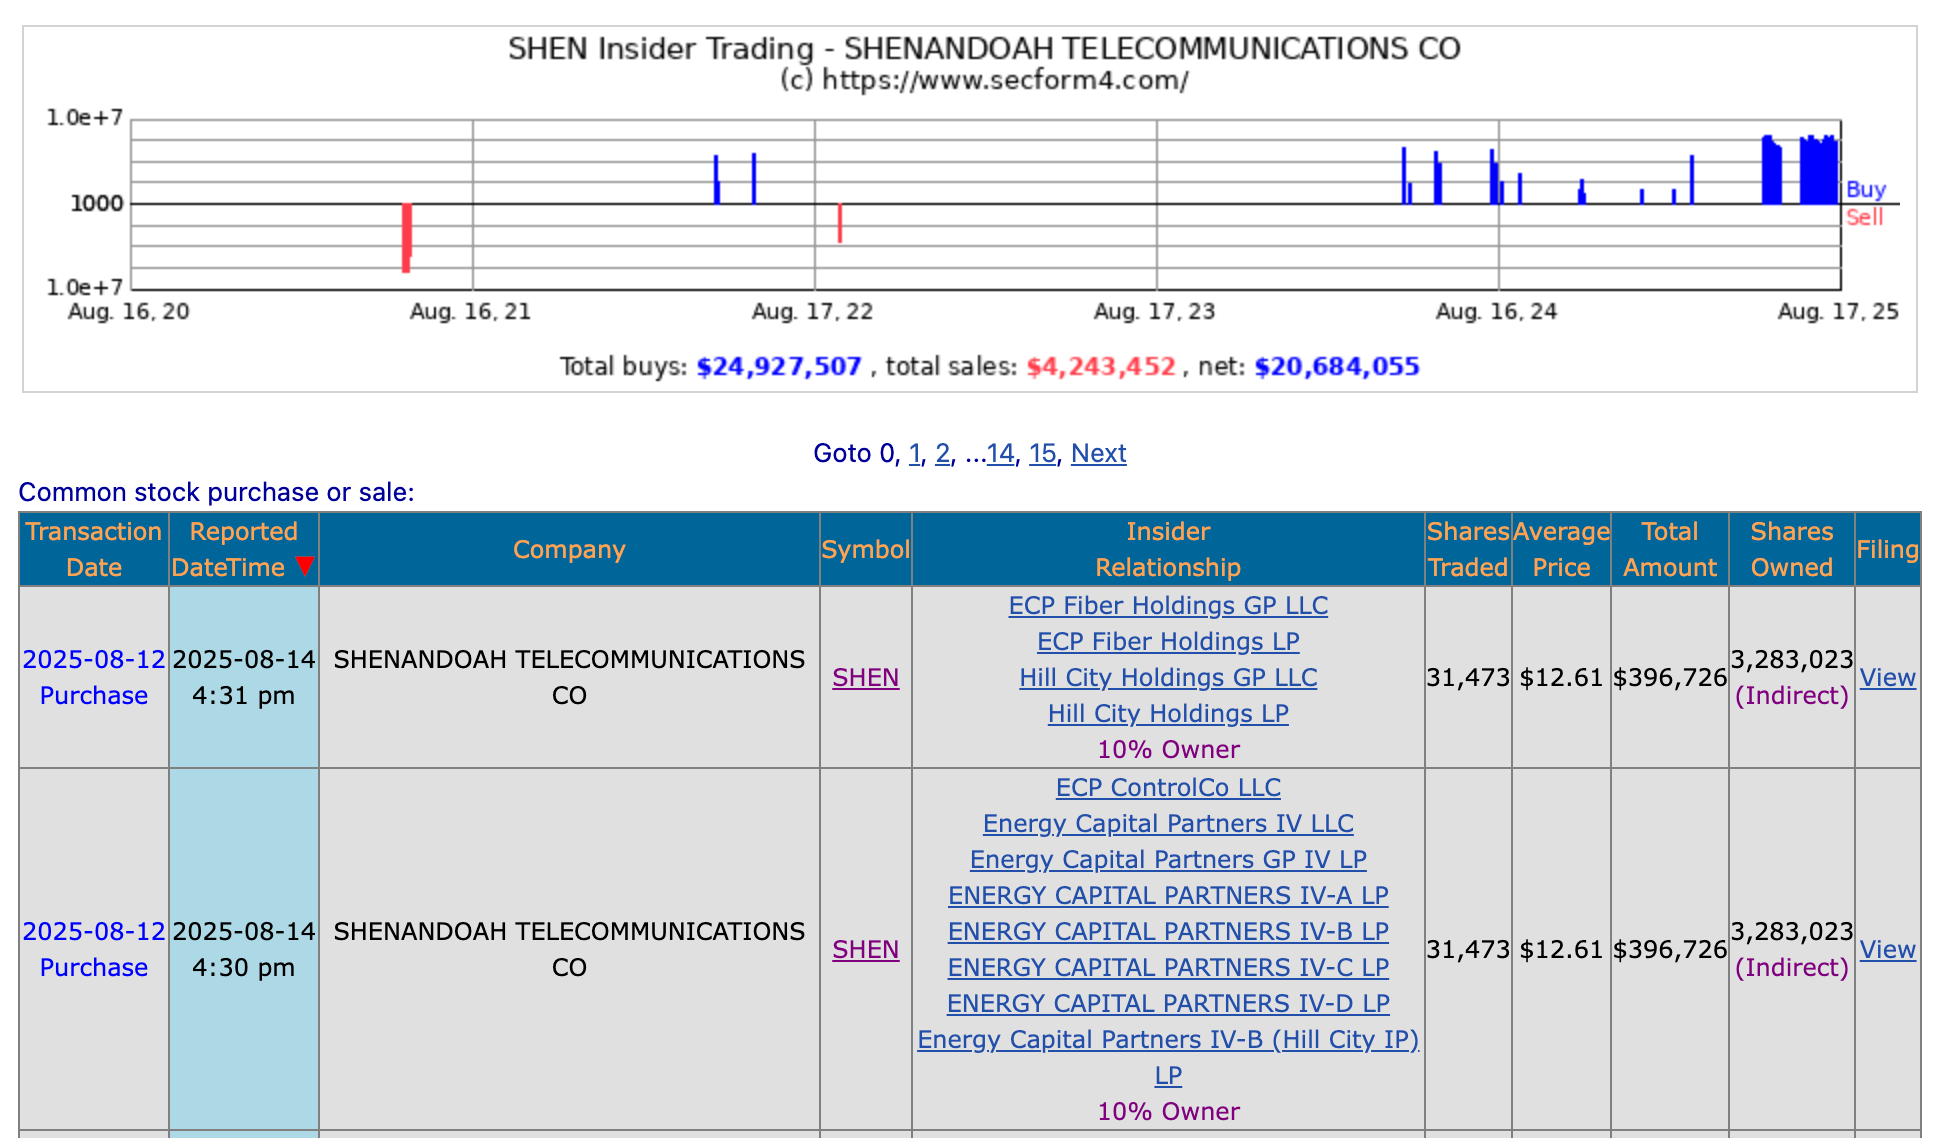View filing for 4:31 pm transaction
Screen dimensions: 1938x1138
(1886, 678)
